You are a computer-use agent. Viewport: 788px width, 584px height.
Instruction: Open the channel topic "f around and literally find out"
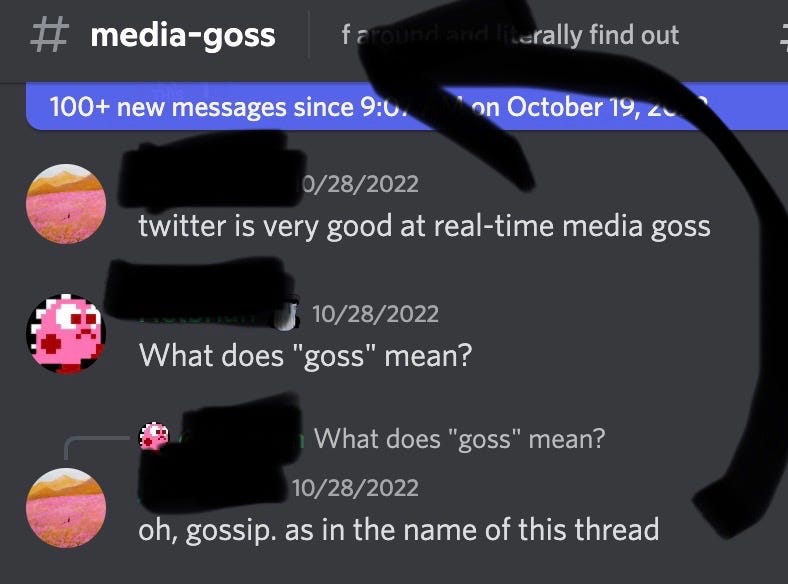tap(510, 35)
